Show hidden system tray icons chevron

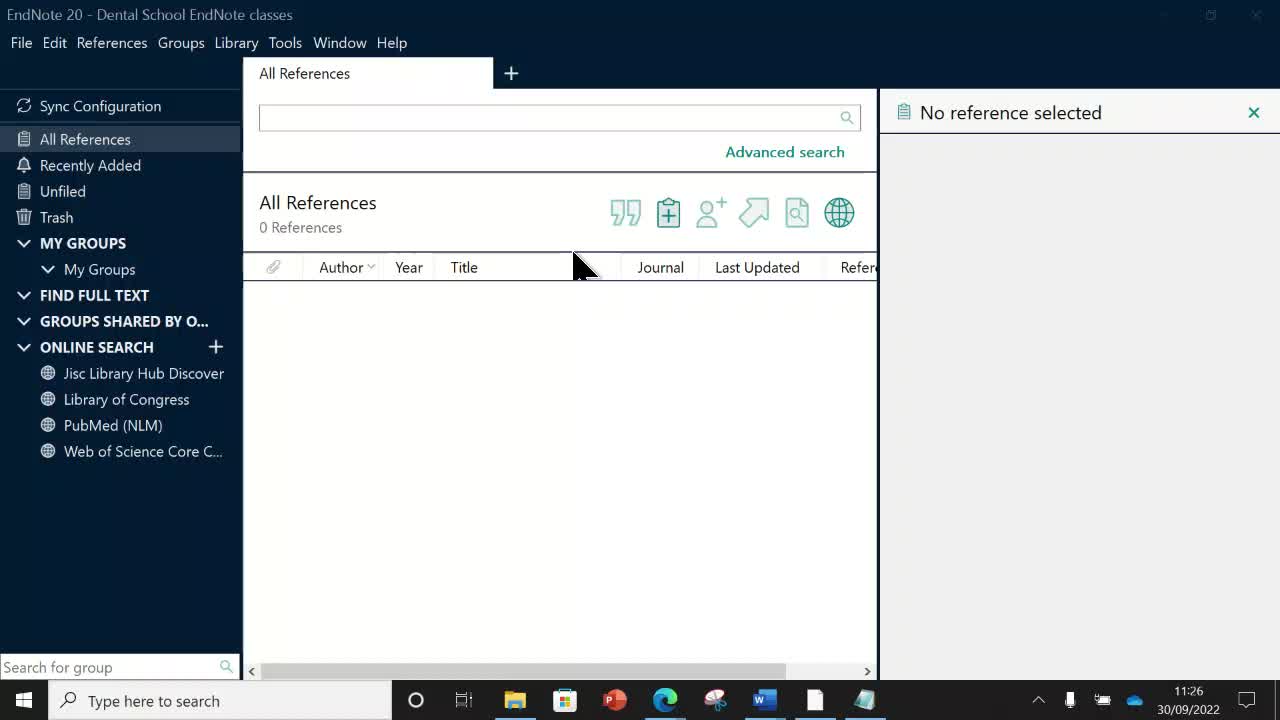click(x=1038, y=700)
